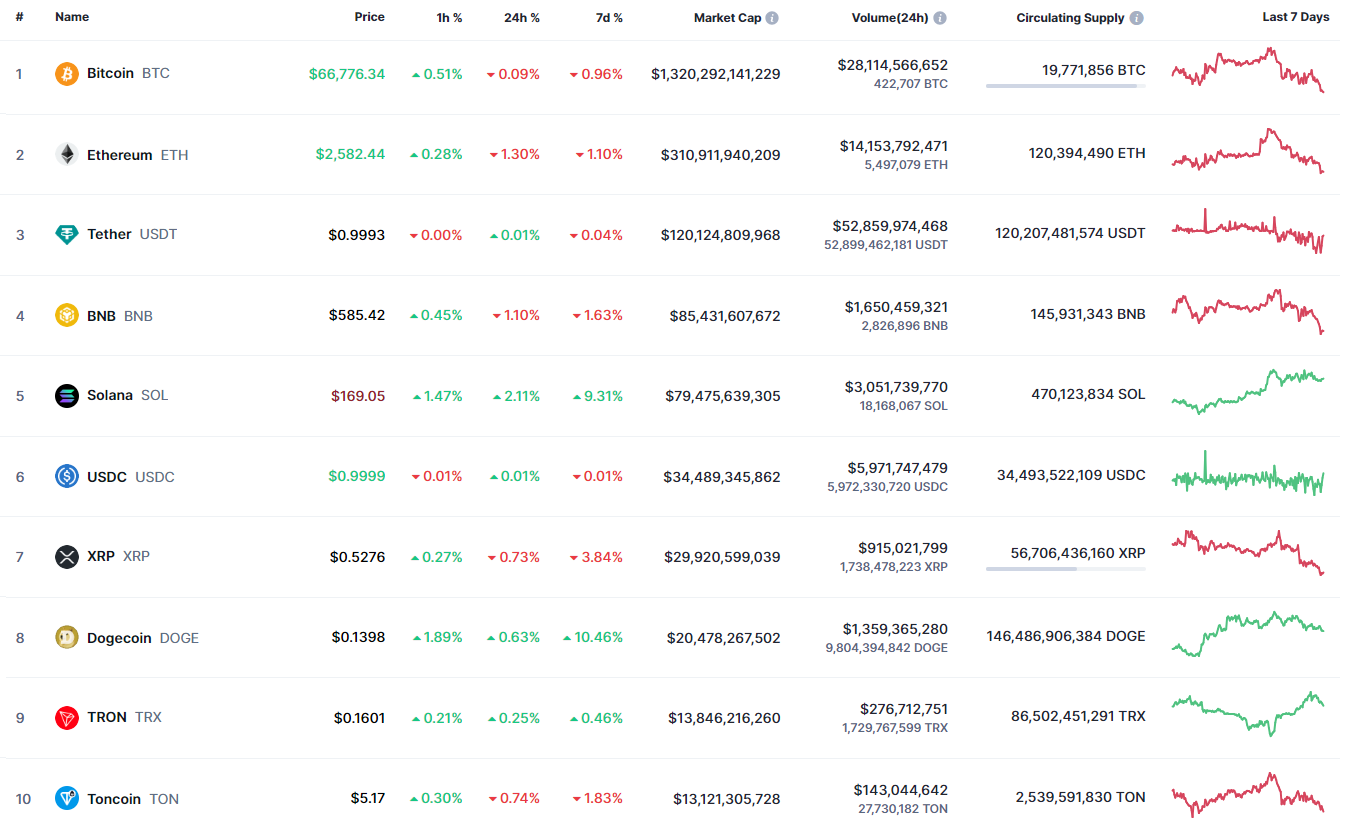Sort by the 24h % column header

click(x=522, y=18)
